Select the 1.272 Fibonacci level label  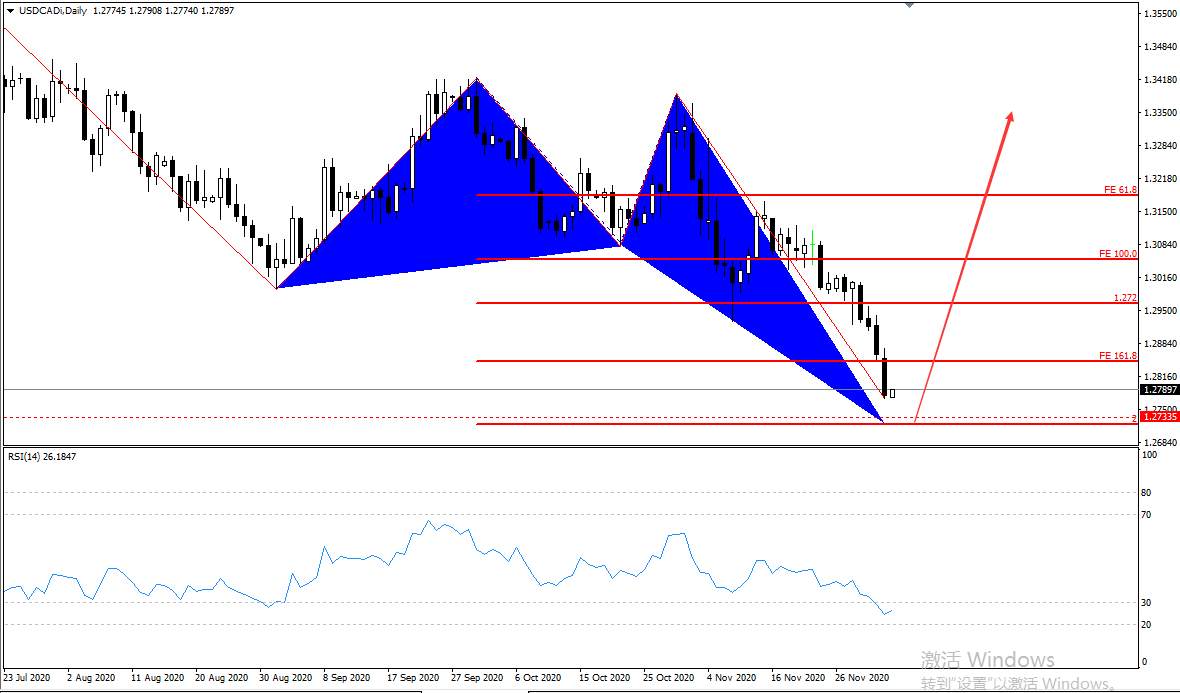(x=1125, y=298)
